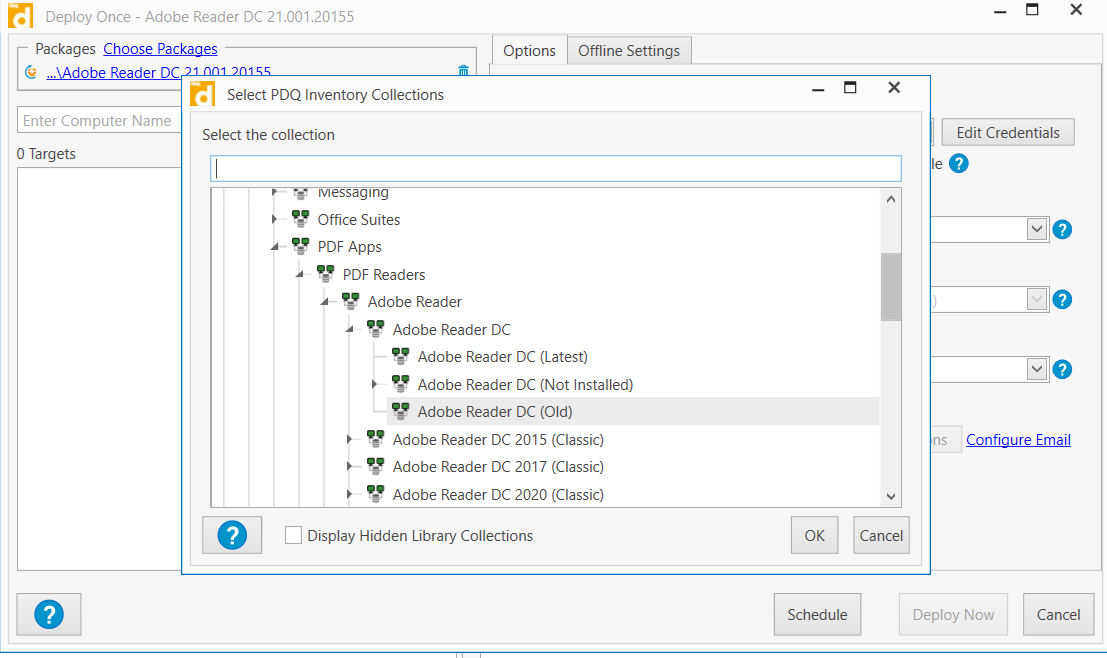The width and height of the screenshot is (1107, 658).
Task: Collapse the PDF Apps tree node
Action: point(275,246)
